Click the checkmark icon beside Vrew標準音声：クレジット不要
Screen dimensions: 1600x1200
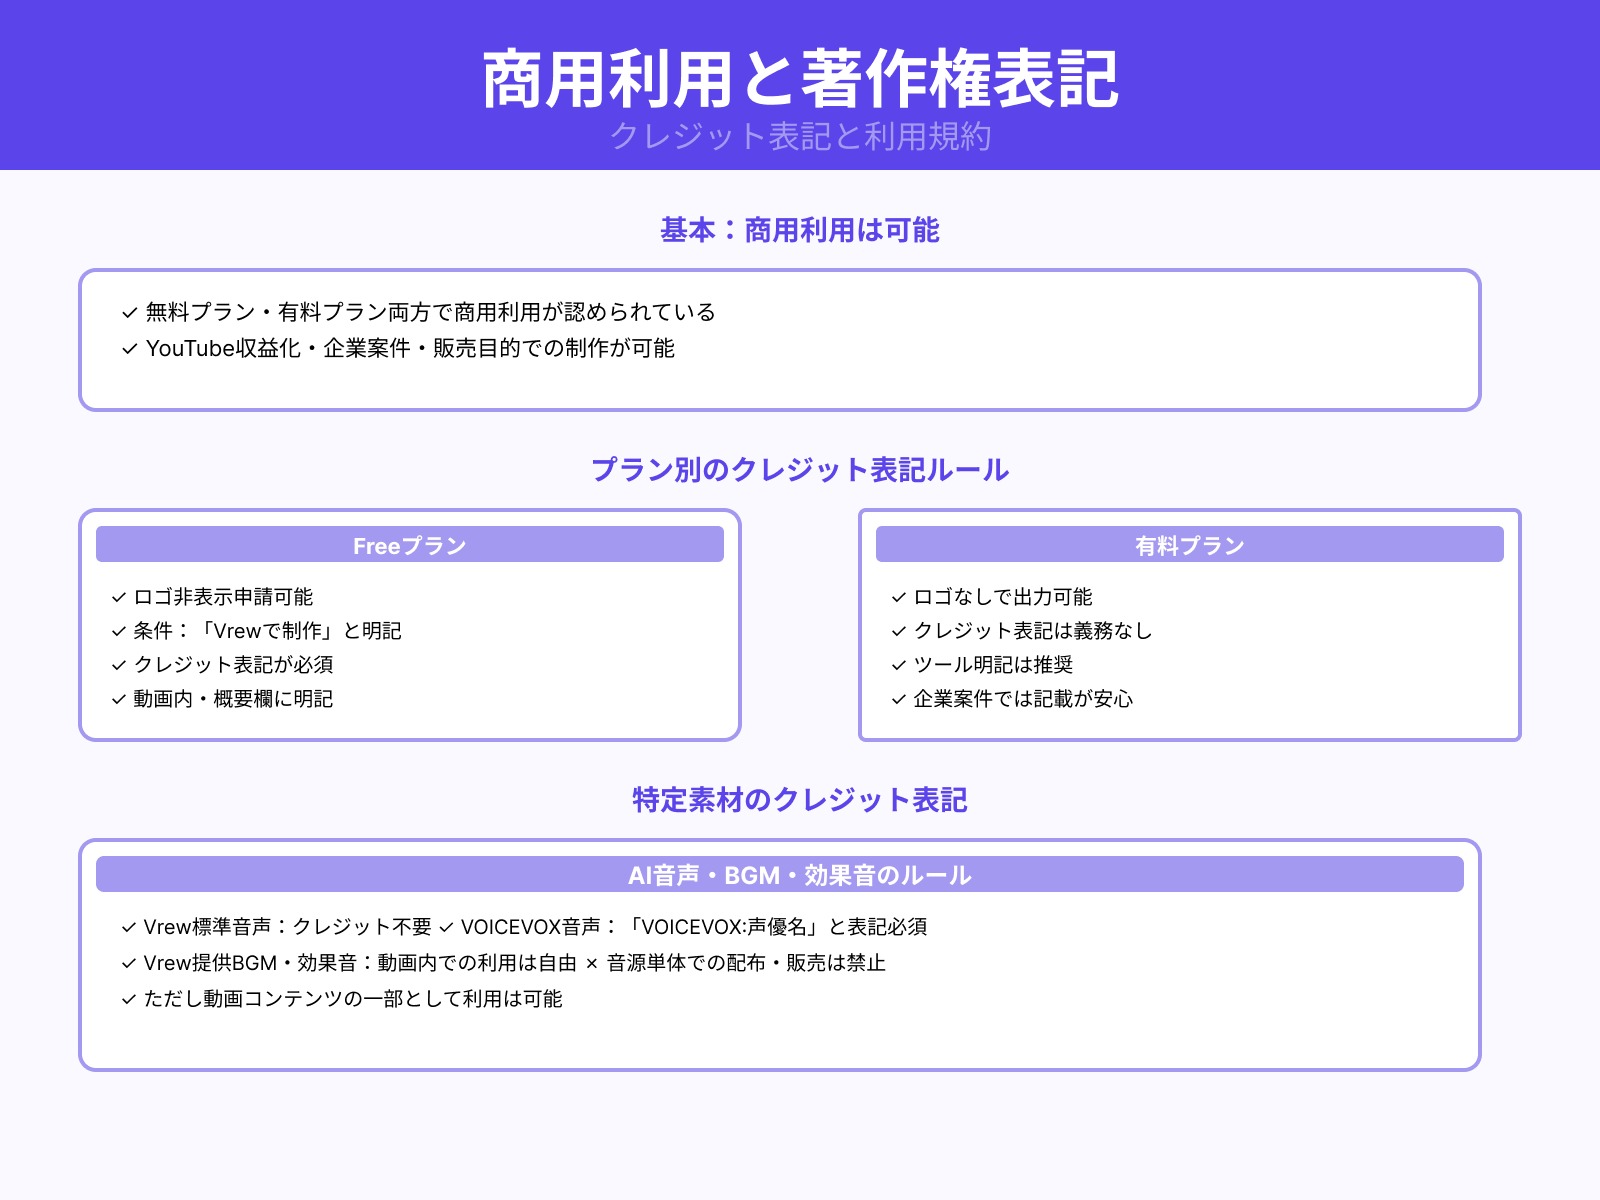pos(128,927)
